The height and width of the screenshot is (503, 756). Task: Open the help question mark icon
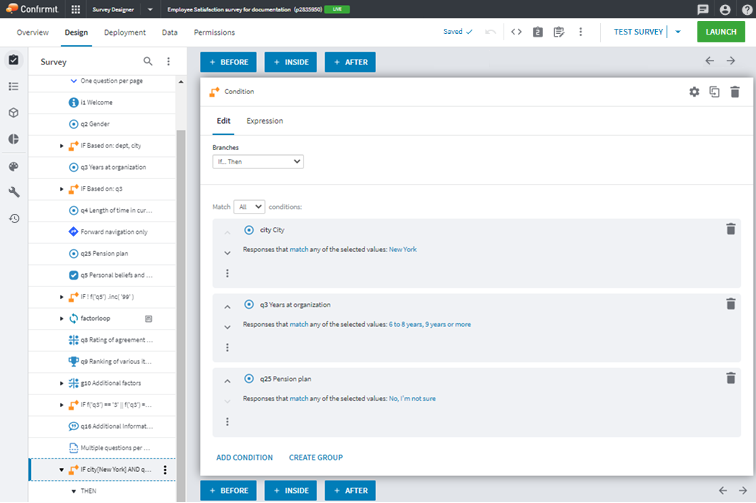pos(747,9)
